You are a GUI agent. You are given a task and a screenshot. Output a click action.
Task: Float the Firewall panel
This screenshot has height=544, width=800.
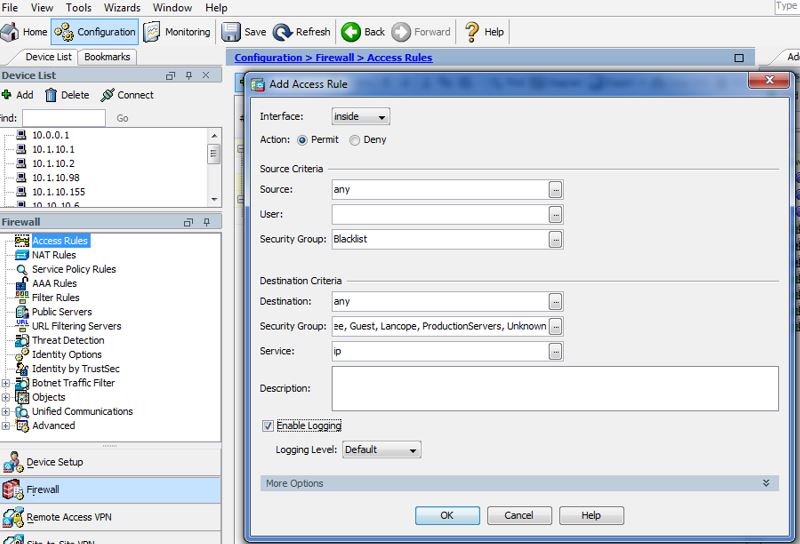(188, 222)
